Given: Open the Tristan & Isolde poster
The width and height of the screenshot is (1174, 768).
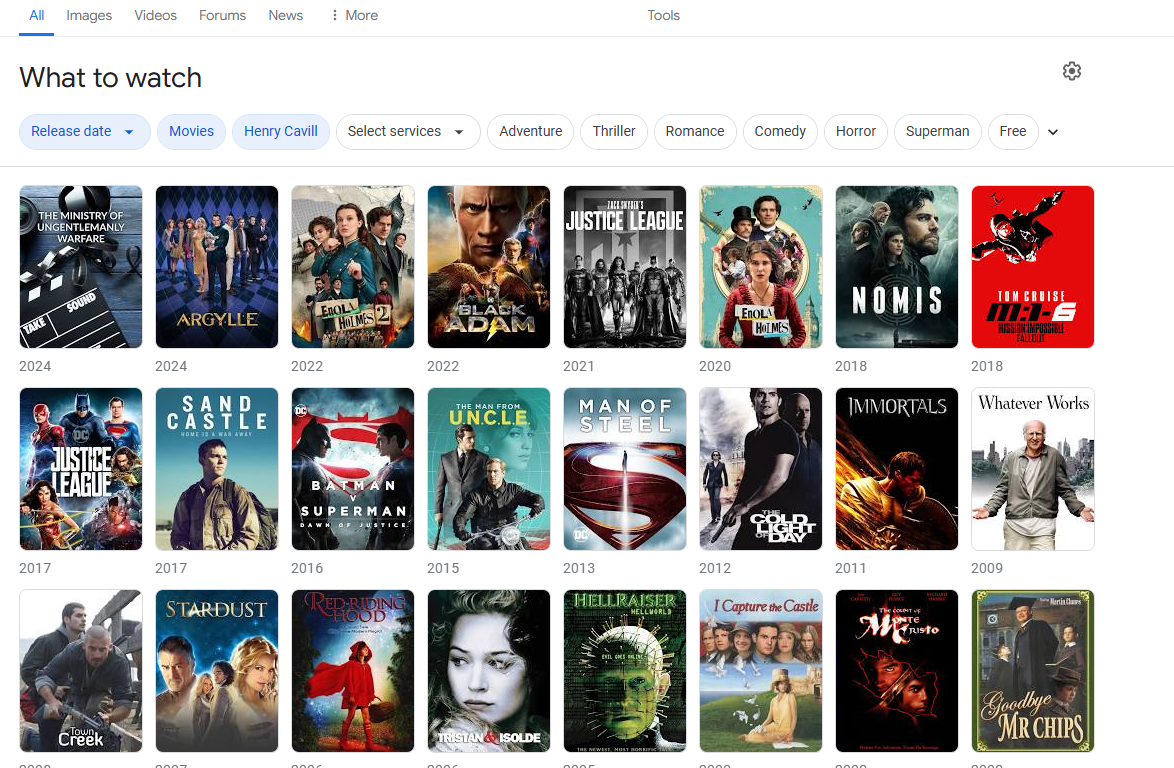Looking at the screenshot, I should tap(489, 671).
